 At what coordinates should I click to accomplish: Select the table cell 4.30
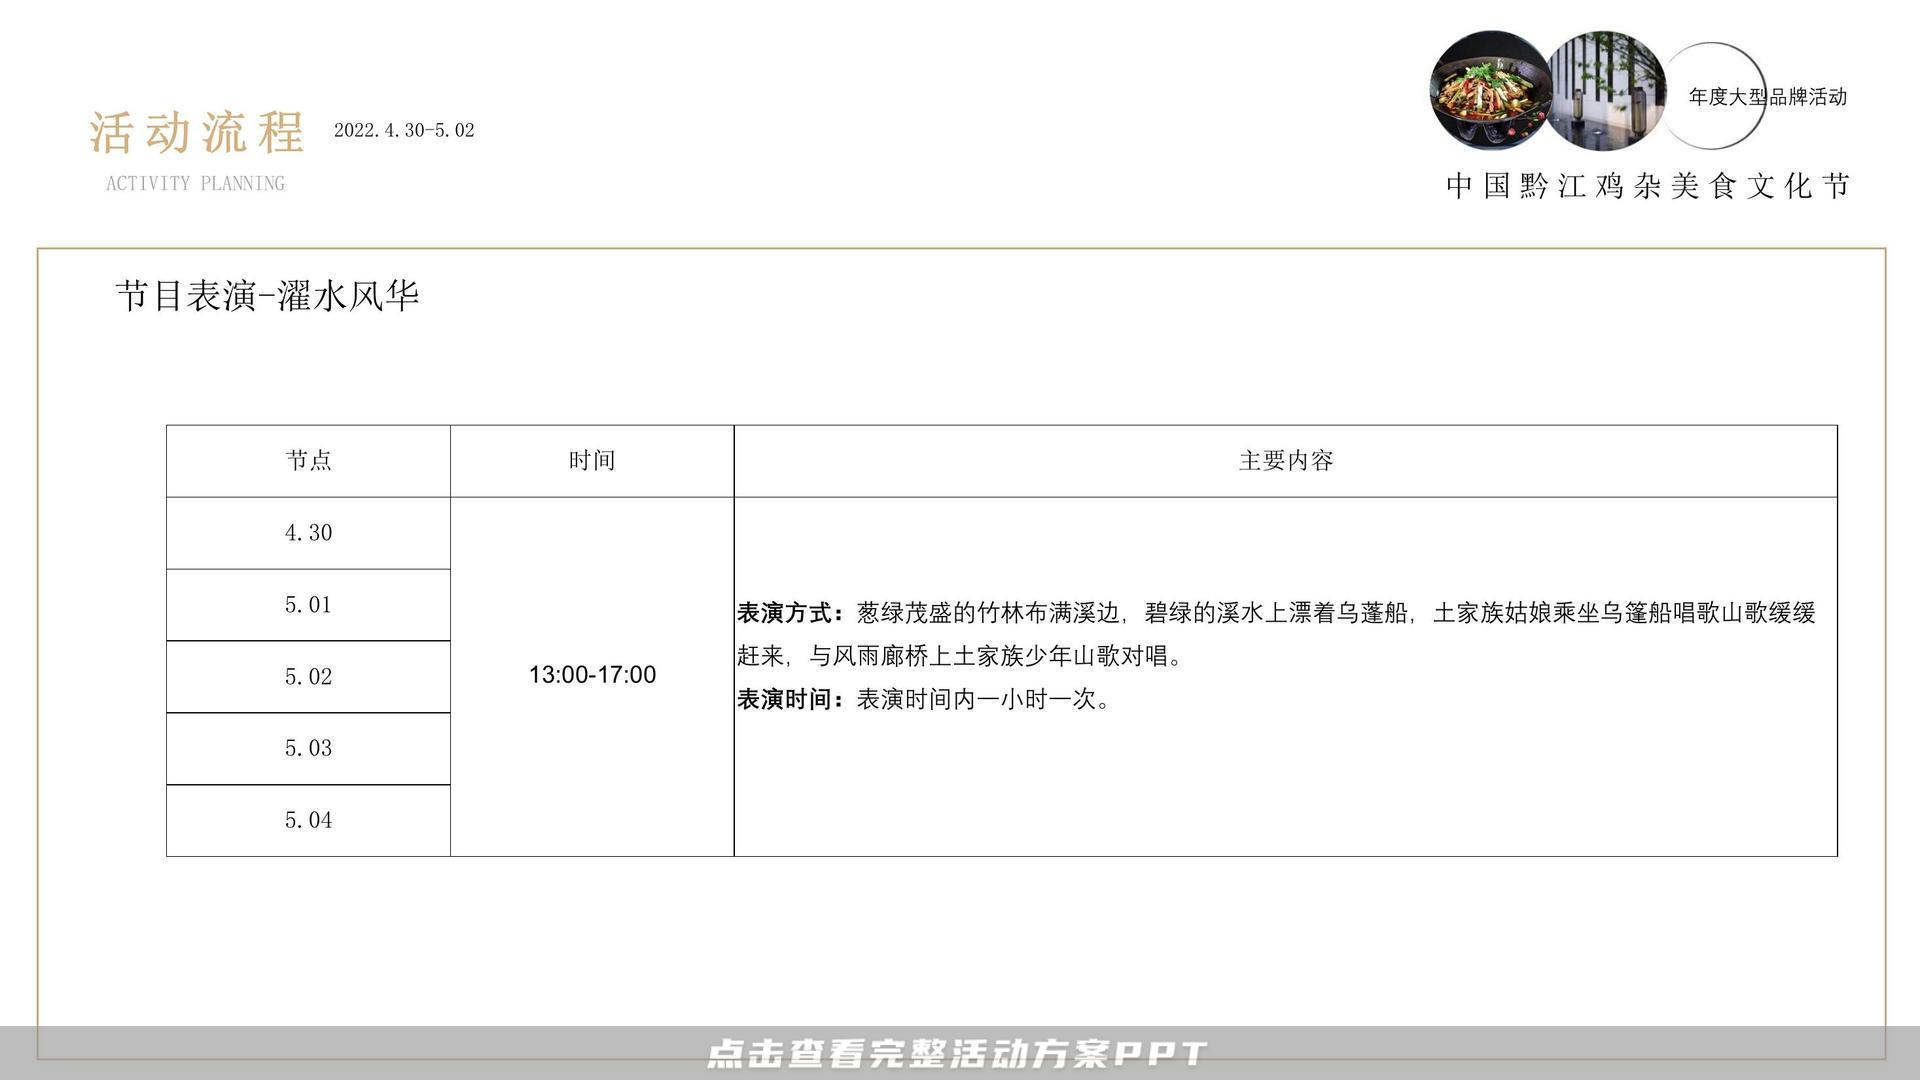coord(308,533)
